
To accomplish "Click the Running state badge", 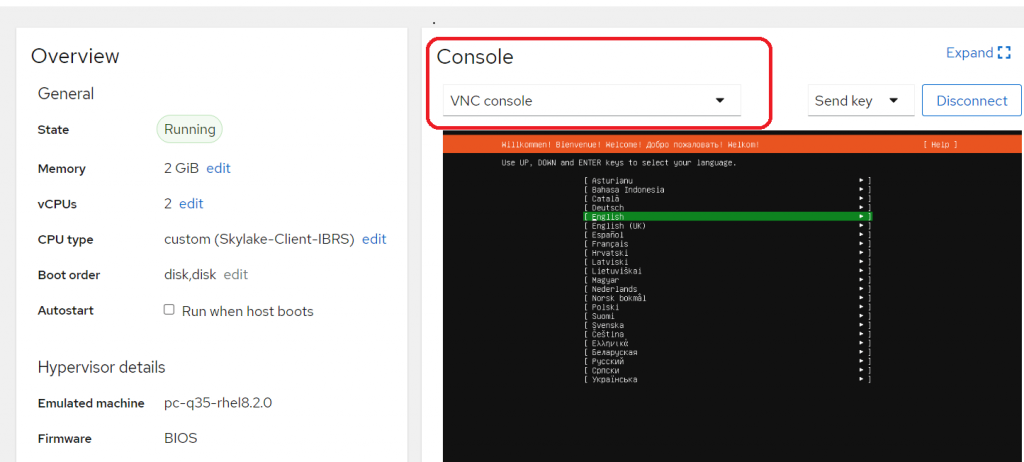I will 189,129.
